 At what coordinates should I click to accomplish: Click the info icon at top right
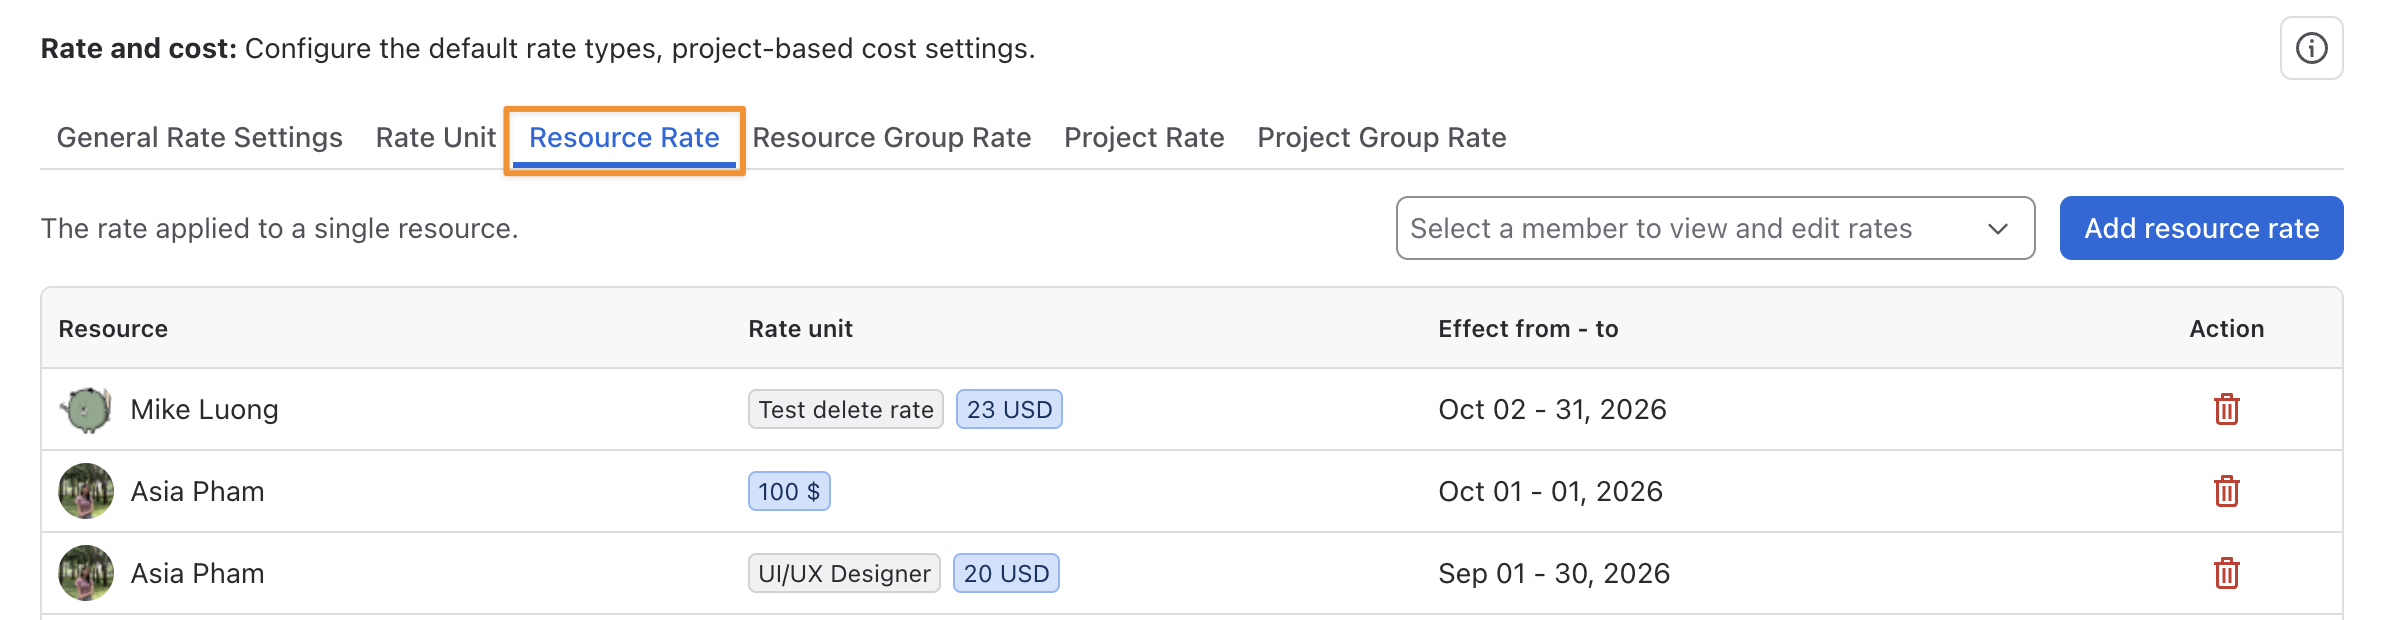(2311, 48)
